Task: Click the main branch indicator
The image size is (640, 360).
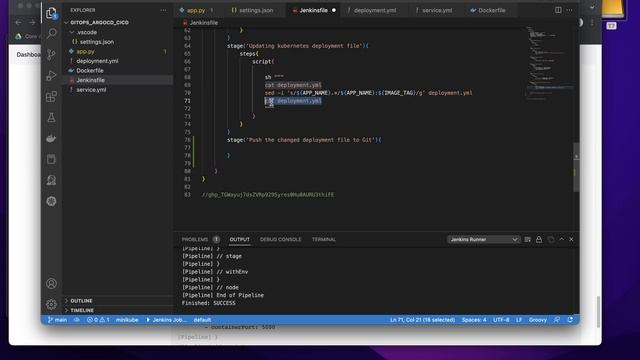Action: coord(57,320)
